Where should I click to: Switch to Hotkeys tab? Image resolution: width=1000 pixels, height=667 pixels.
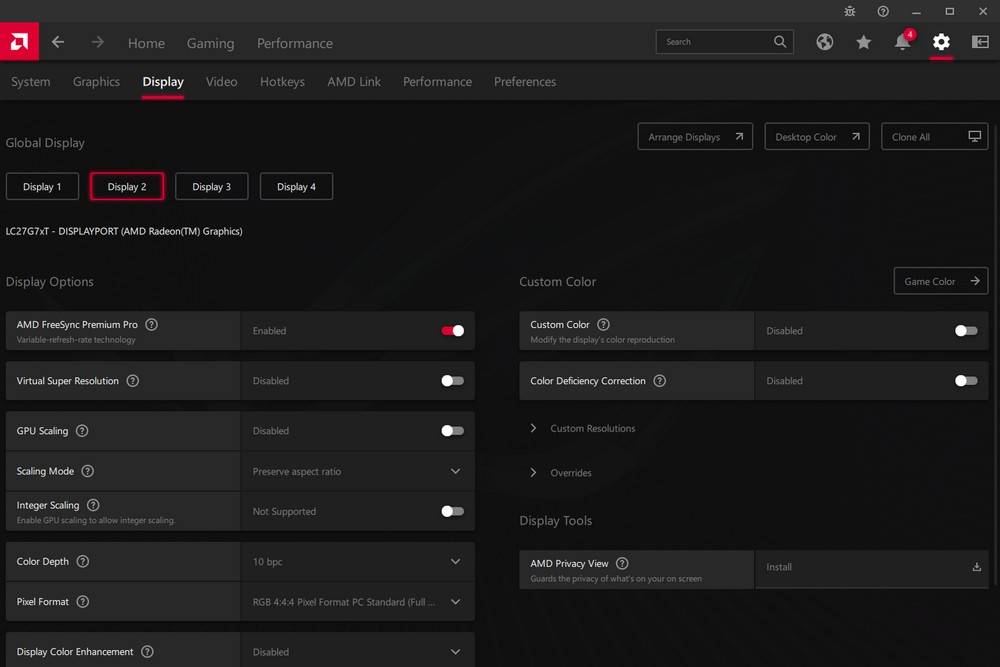283,82
